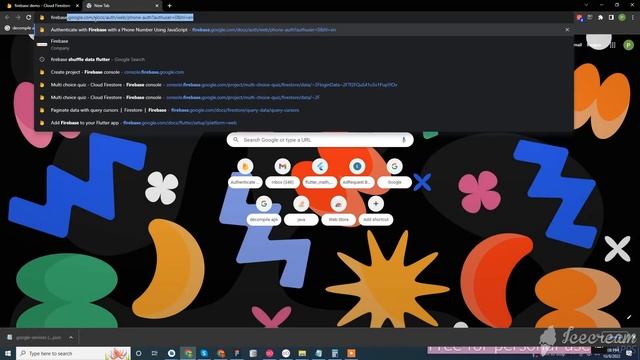Click the red-blue extension icon in toolbar
Viewport: 640px width, 360px height.
(579, 18)
